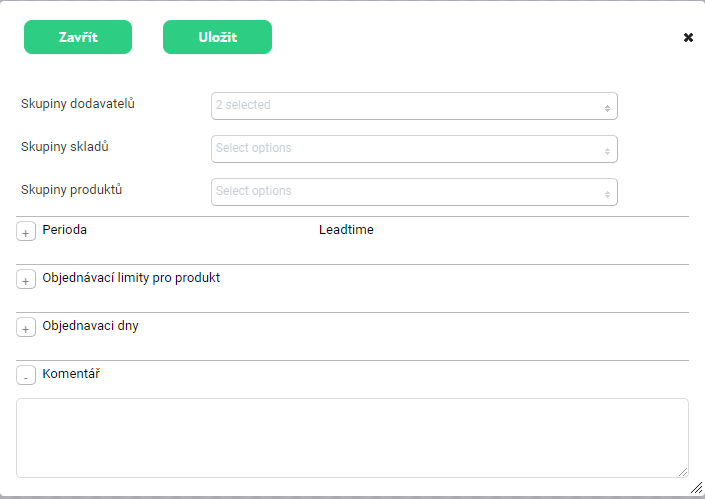Click the arrow icon in Skupiny skladů field
This screenshot has height=499, width=705.
coord(607,149)
